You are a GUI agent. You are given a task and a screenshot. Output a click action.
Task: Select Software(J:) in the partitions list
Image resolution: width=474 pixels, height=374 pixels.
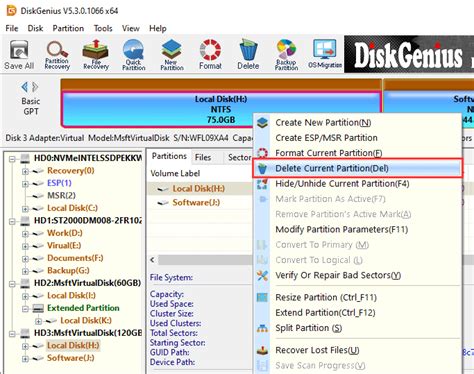196,203
